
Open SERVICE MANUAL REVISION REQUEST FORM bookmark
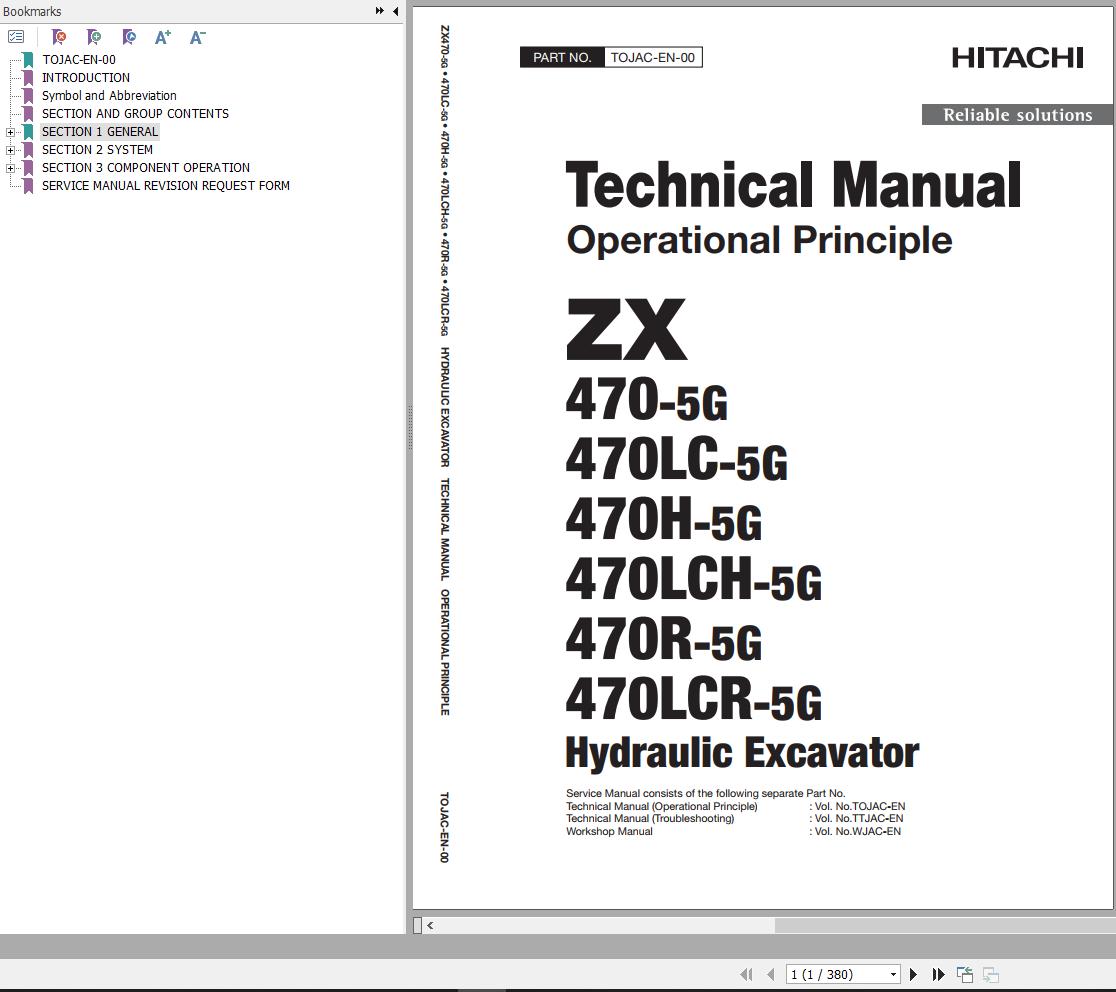tap(166, 185)
